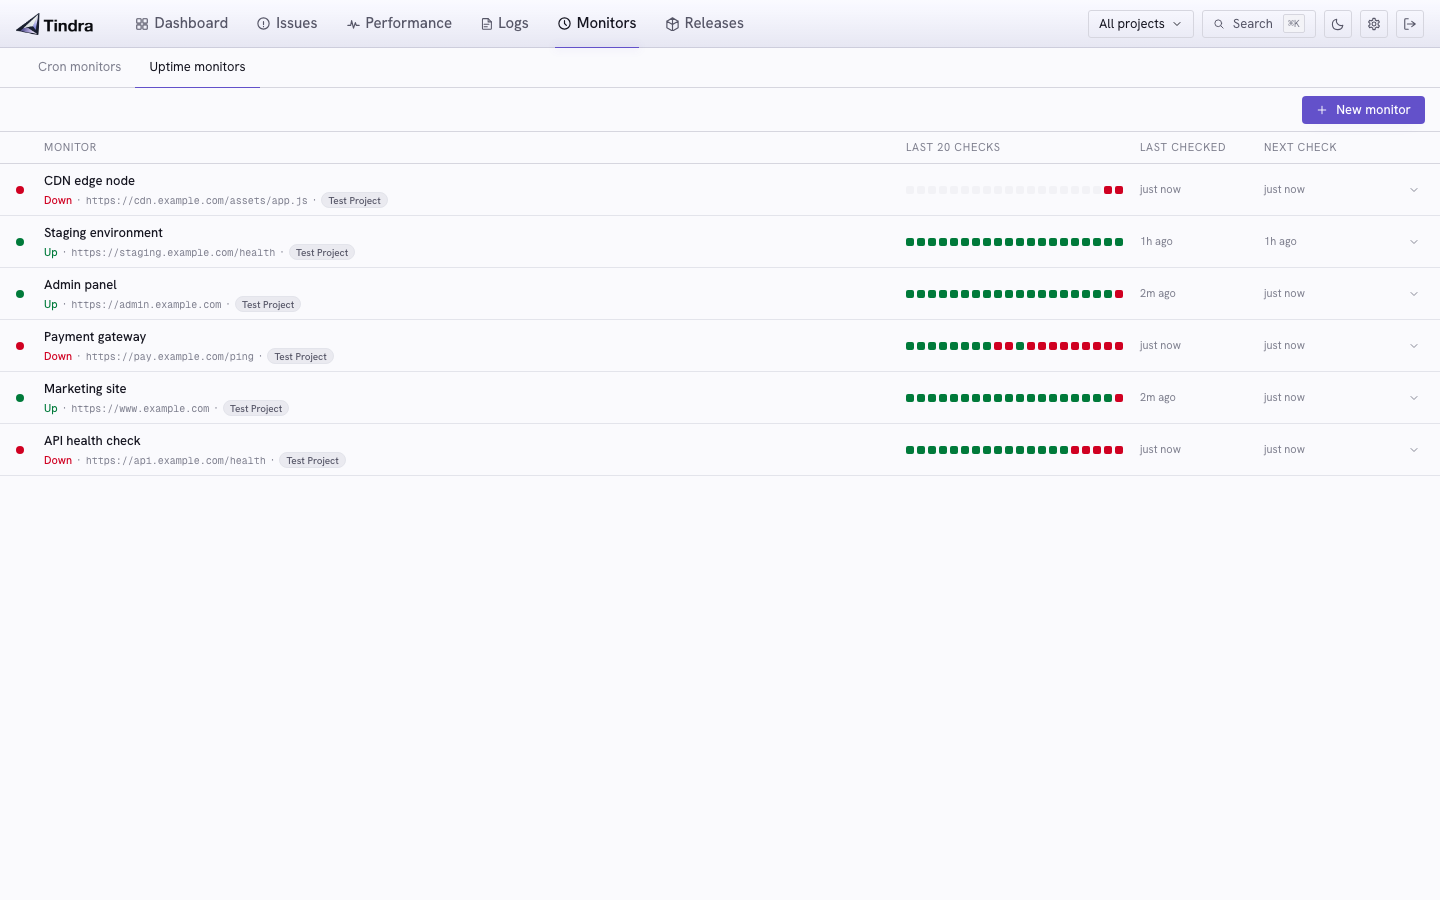Click the NEXT CHECK column header
1440x900 pixels.
pos(1300,147)
